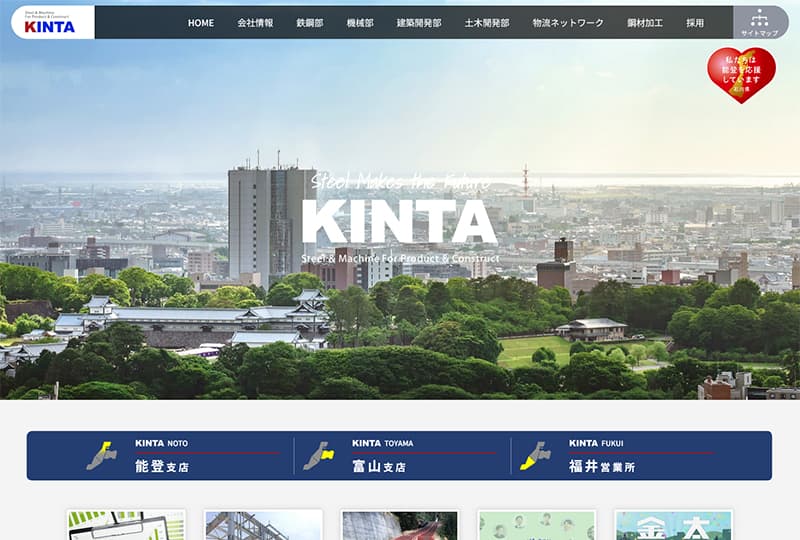Open 鋼材加工 menu item
800x540 pixels.
pyautogui.click(x=645, y=23)
